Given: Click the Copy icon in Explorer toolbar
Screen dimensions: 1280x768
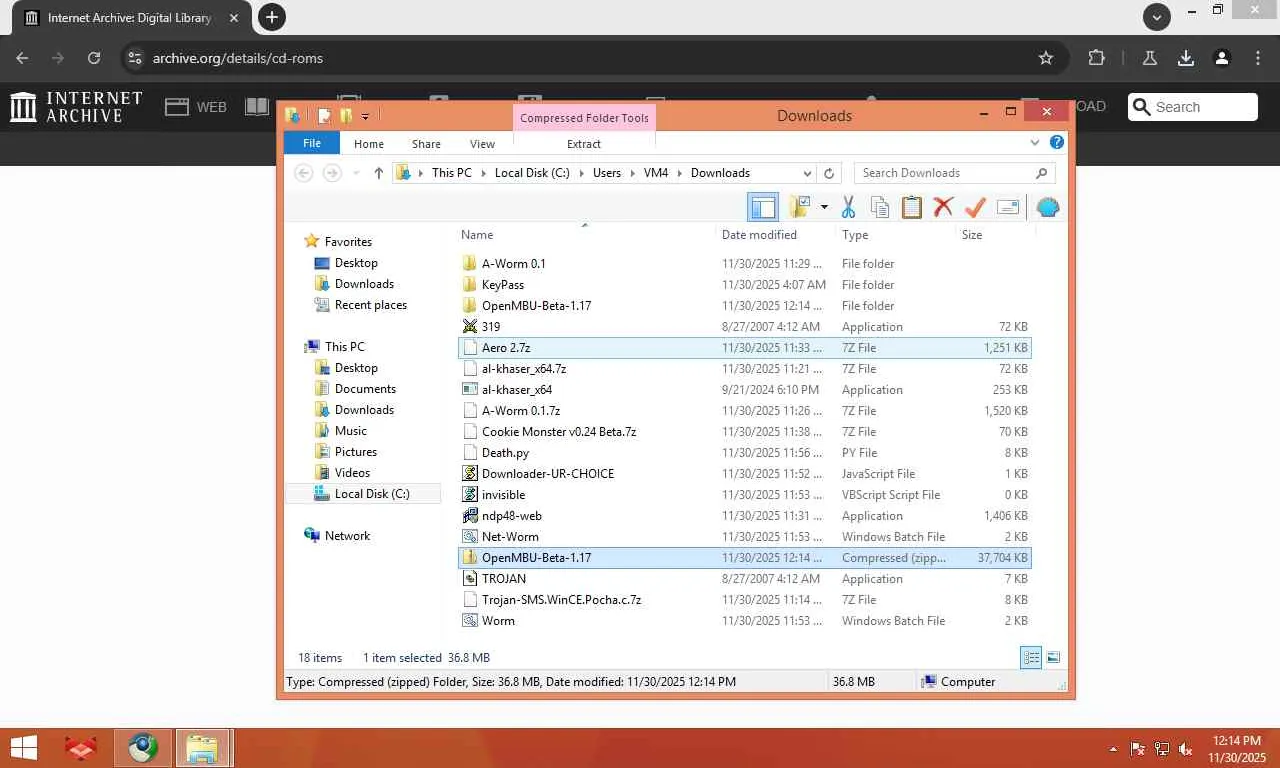Looking at the screenshot, I should point(880,207).
